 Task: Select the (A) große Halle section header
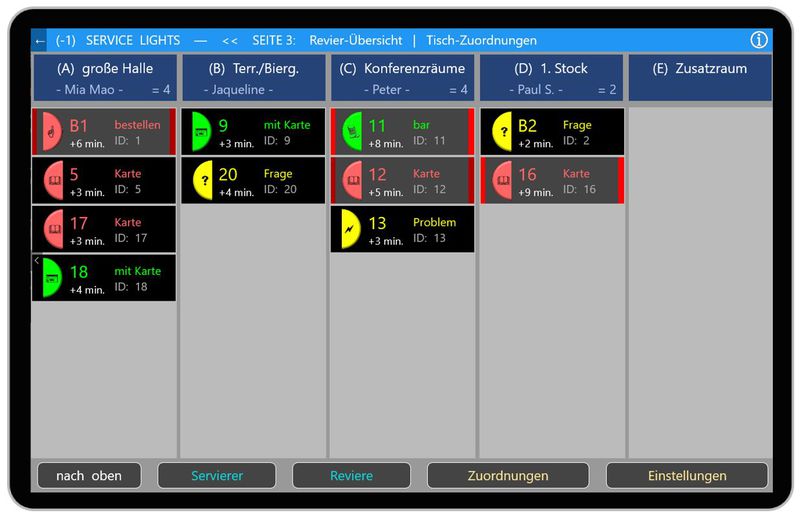(104, 78)
